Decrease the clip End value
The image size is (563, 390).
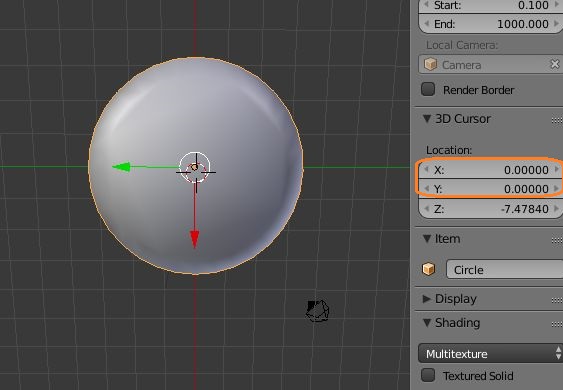427,24
